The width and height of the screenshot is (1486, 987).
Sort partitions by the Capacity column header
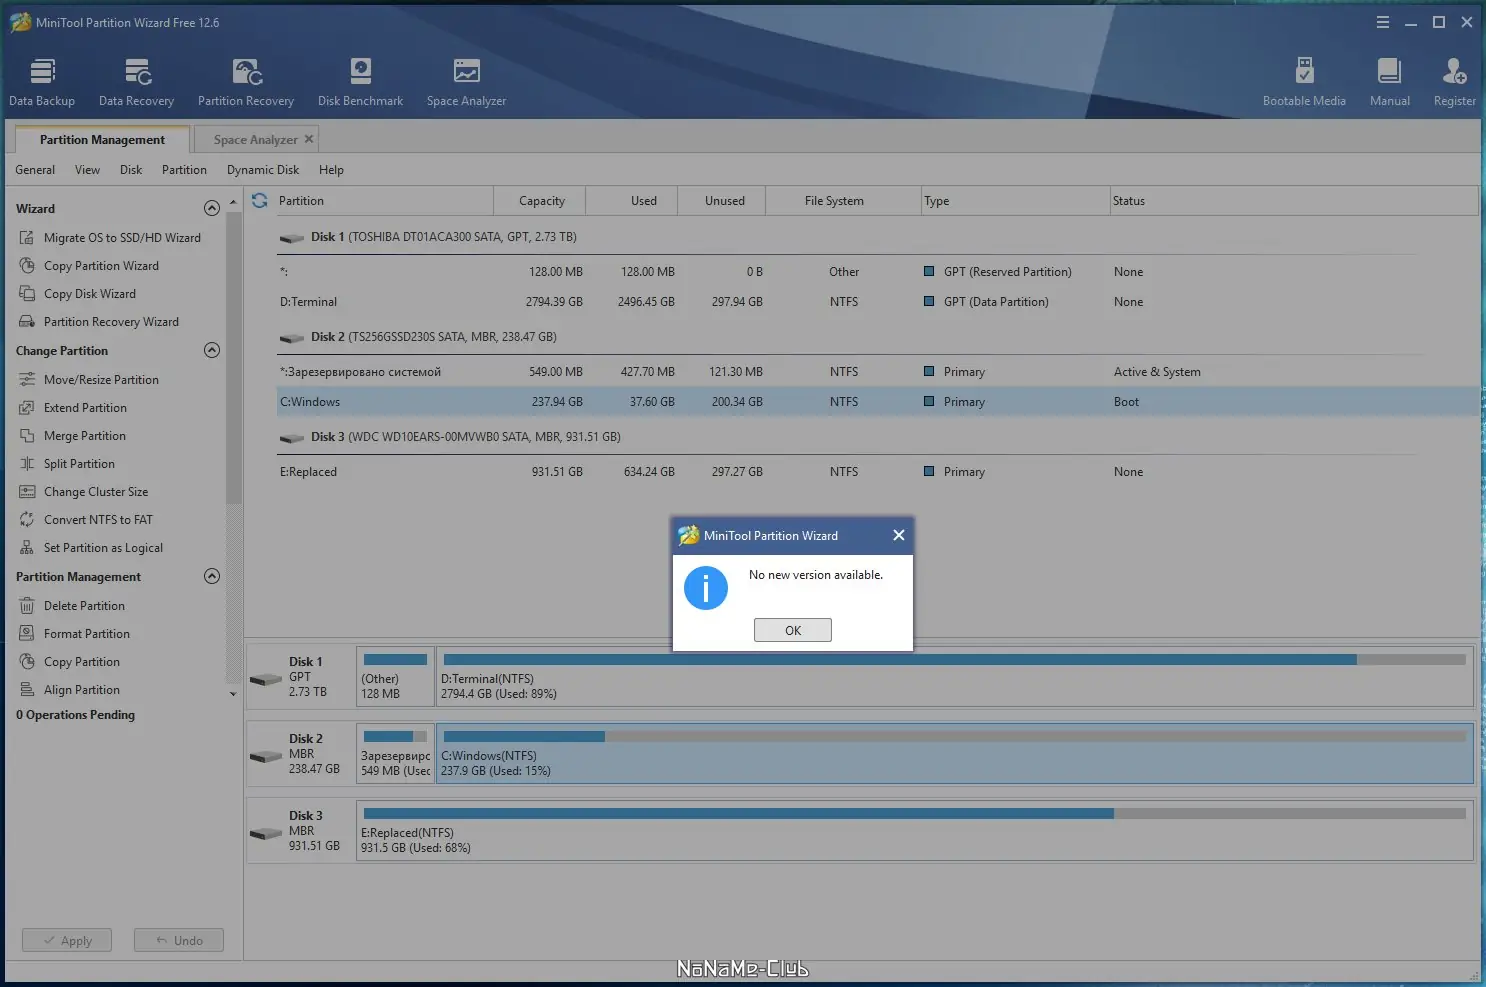(541, 201)
